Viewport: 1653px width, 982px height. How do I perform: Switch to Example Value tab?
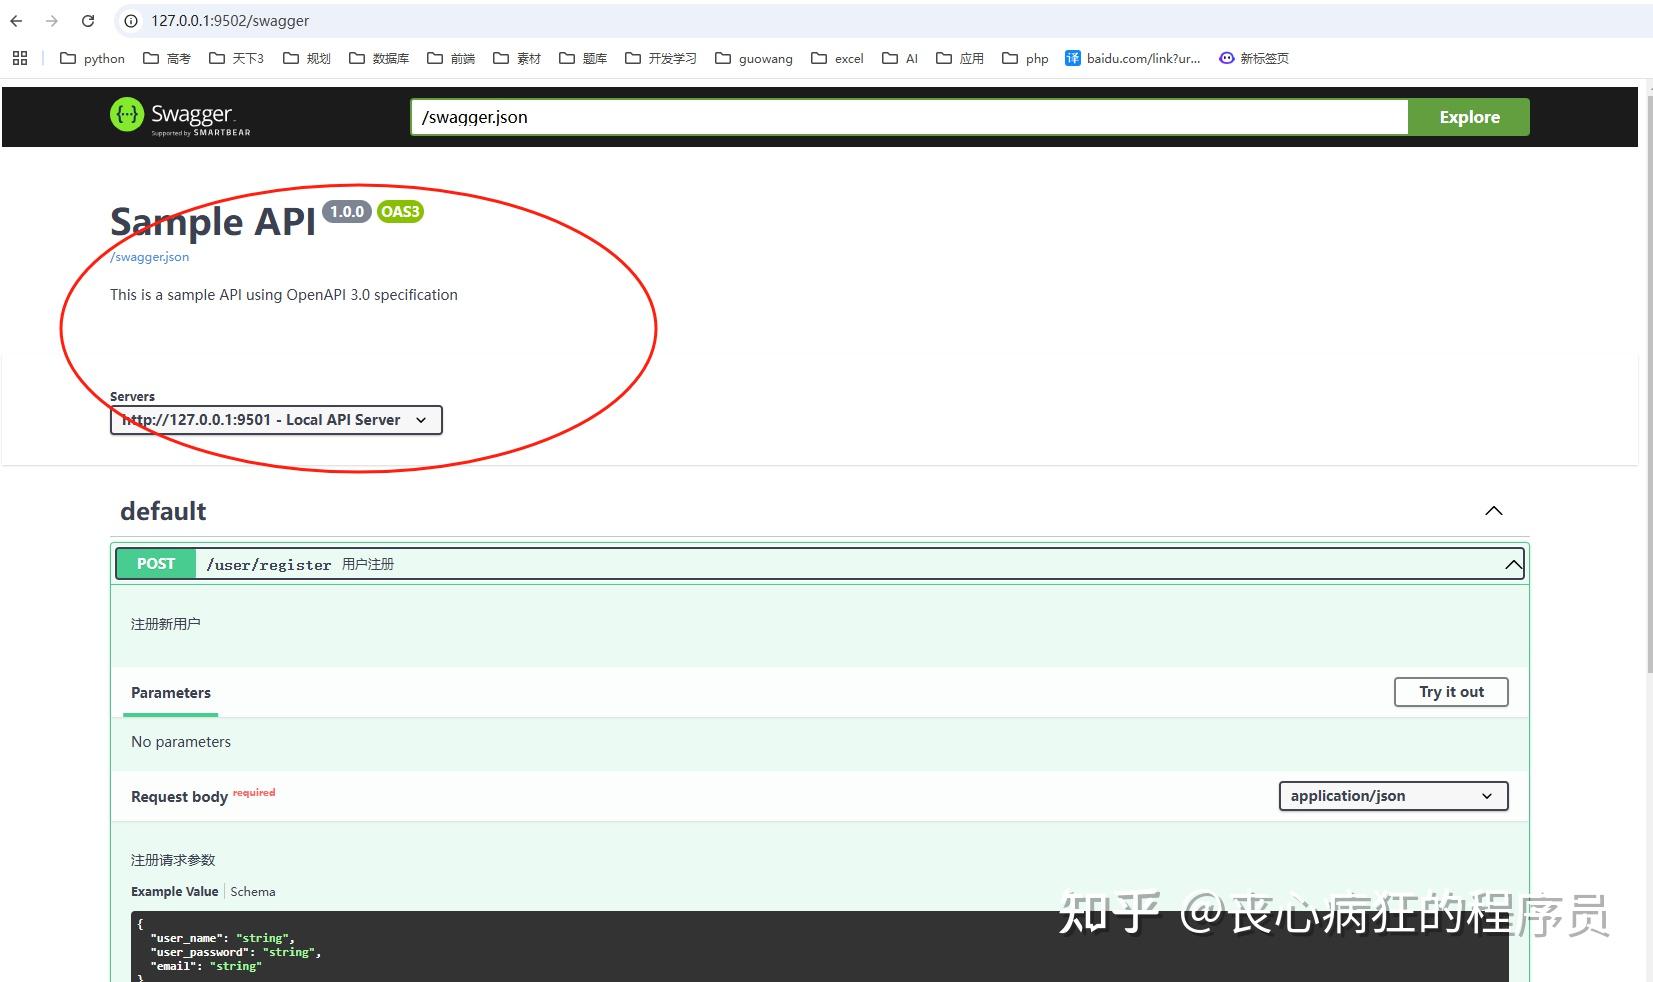[174, 892]
